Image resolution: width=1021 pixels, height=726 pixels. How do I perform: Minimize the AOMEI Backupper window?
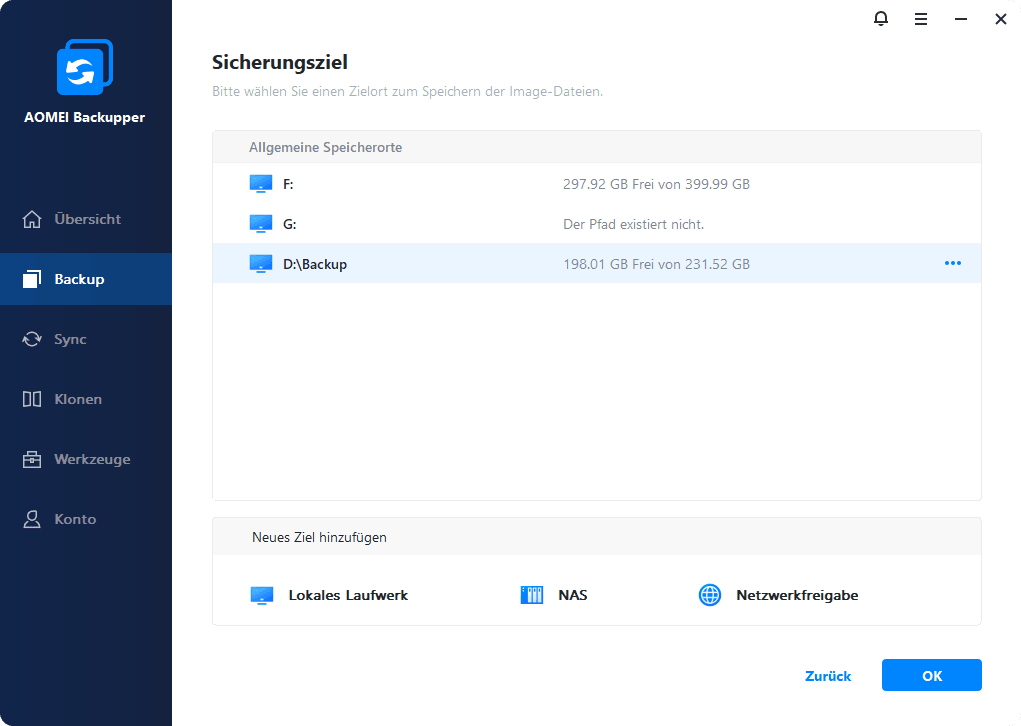[x=960, y=19]
